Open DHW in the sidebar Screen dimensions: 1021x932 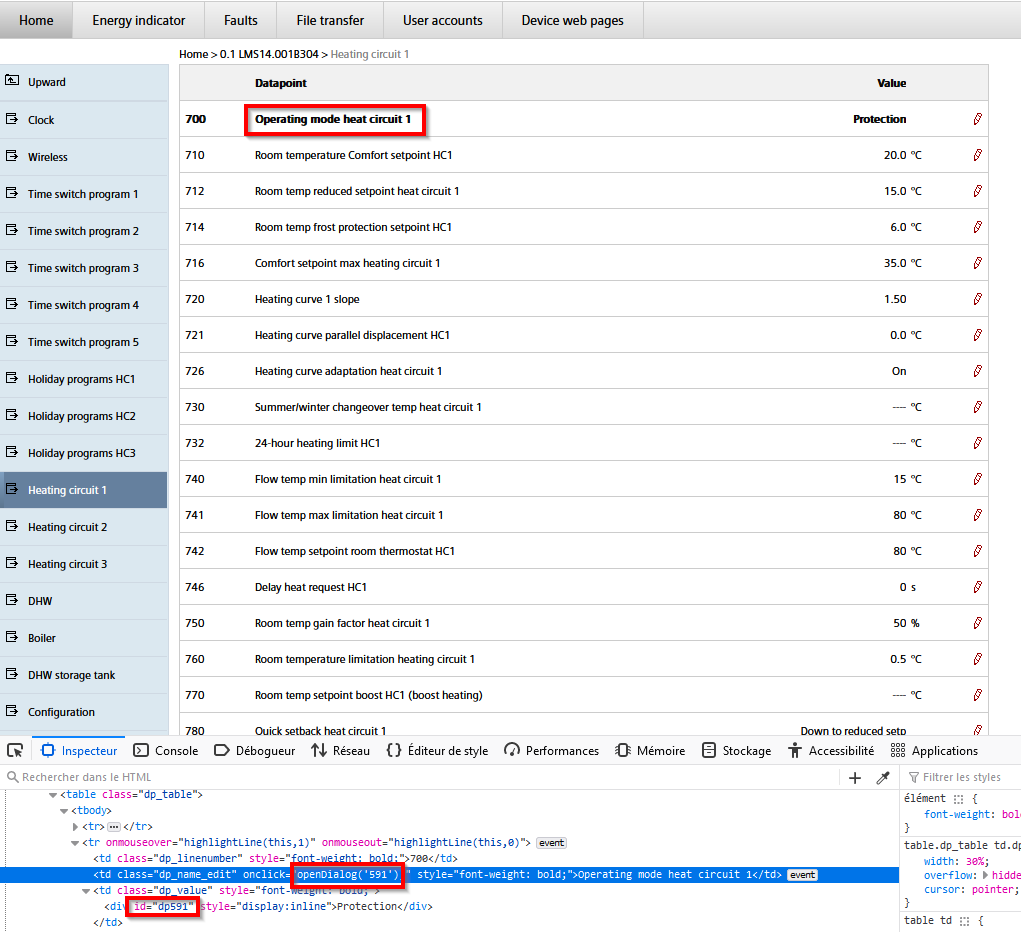[x=84, y=601]
